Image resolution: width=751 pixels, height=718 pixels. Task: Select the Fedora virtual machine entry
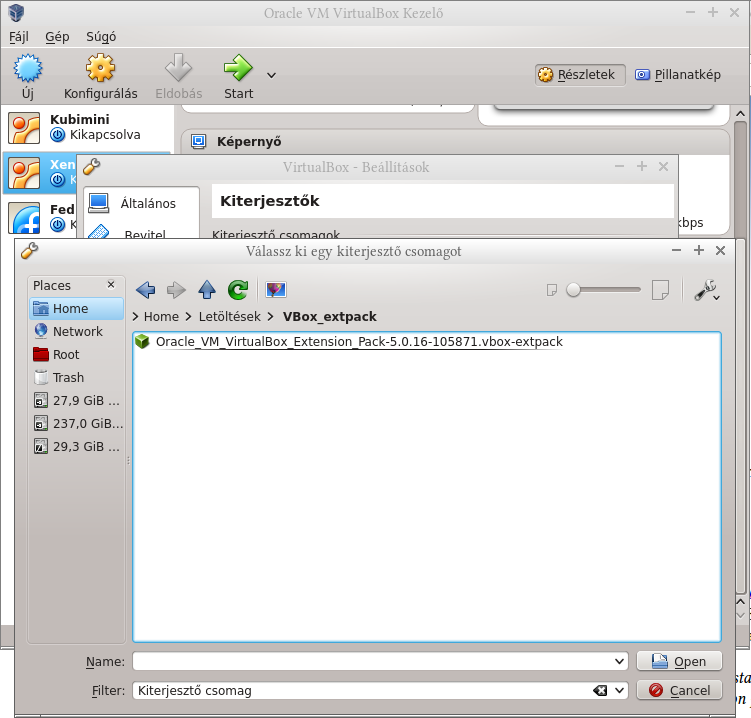pyautogui.click(x=40, y=217)
